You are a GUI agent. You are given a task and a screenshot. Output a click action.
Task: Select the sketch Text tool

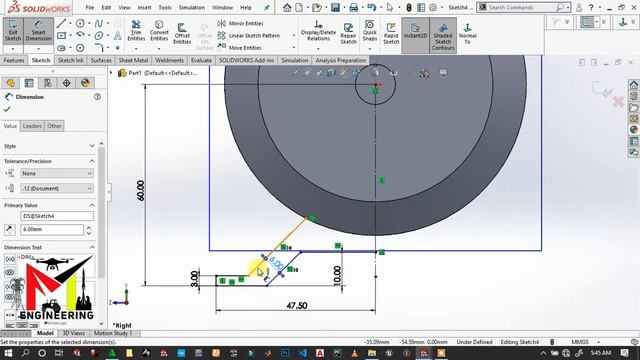118,36
